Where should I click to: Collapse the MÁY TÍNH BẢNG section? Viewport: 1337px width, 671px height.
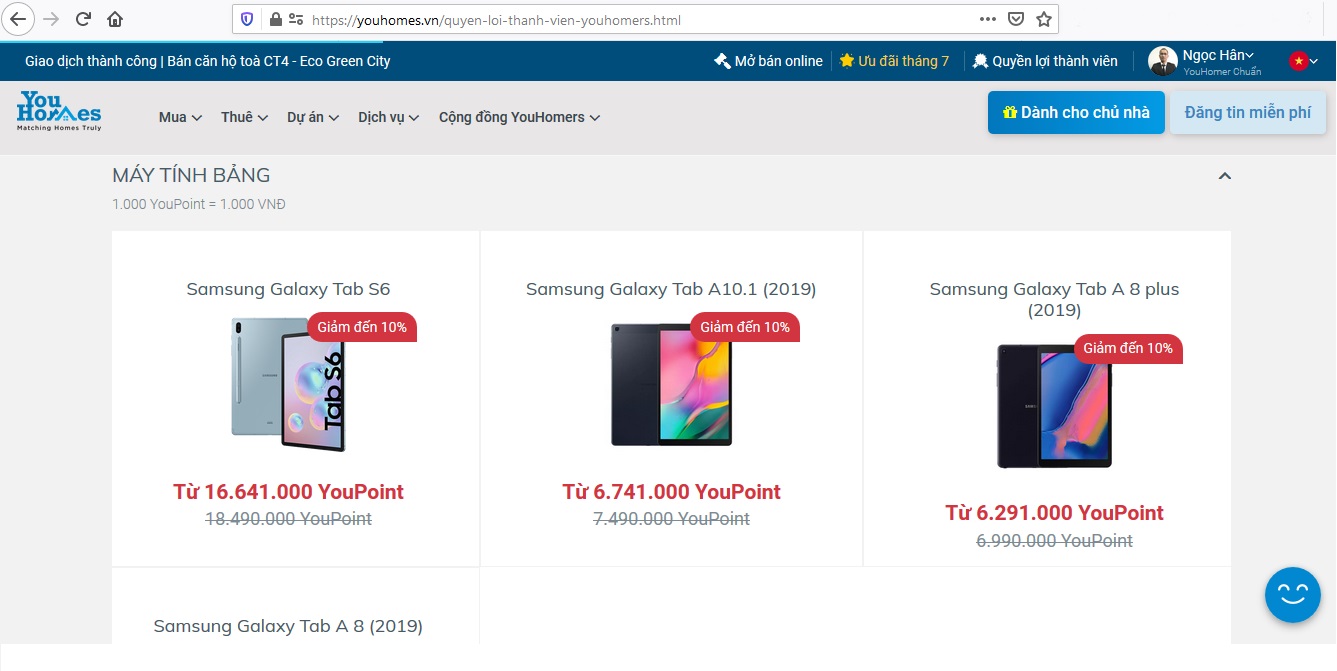tap(1224, 175)
